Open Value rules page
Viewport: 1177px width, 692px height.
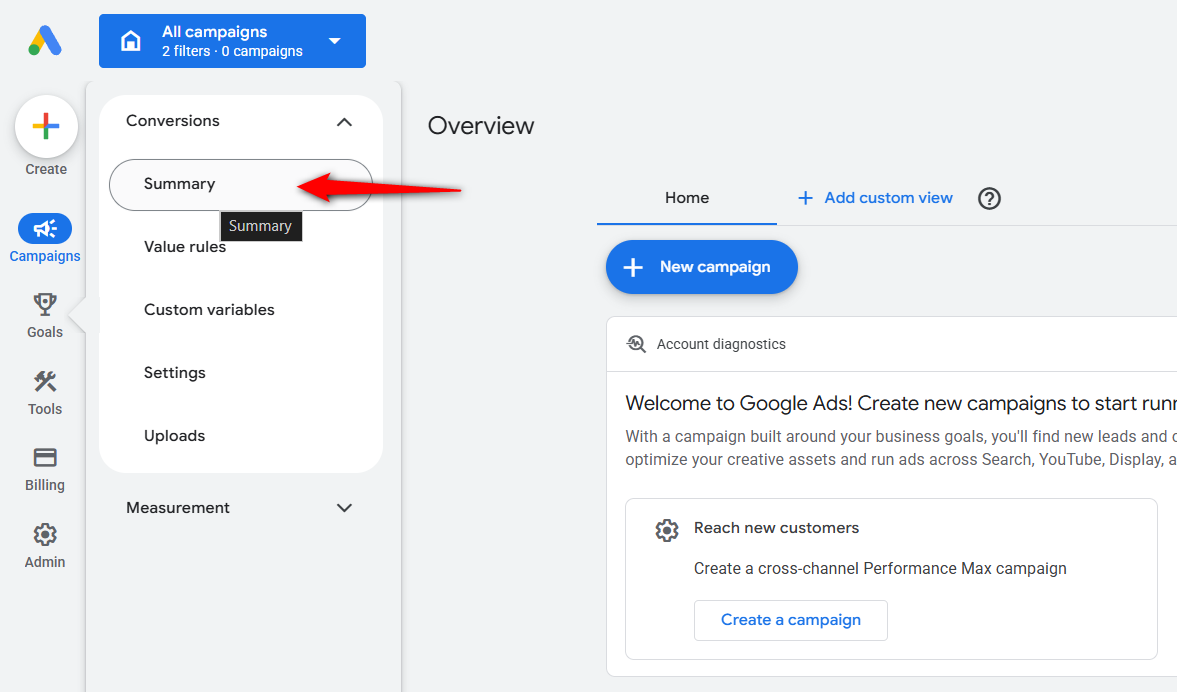(185, 247)
